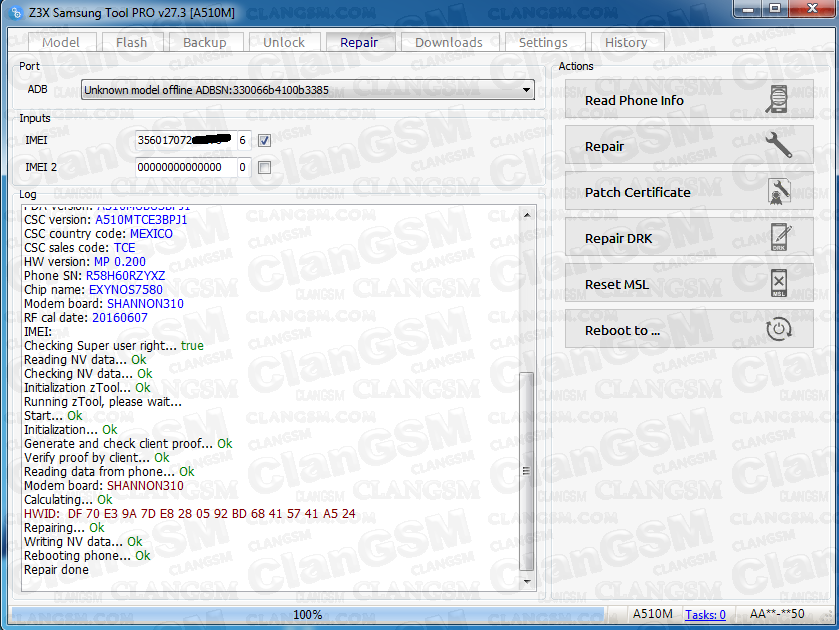This screenshot has width=839, height=630.
Task: Close the Z3X Samsung Tool window
Action: [812, 9]
